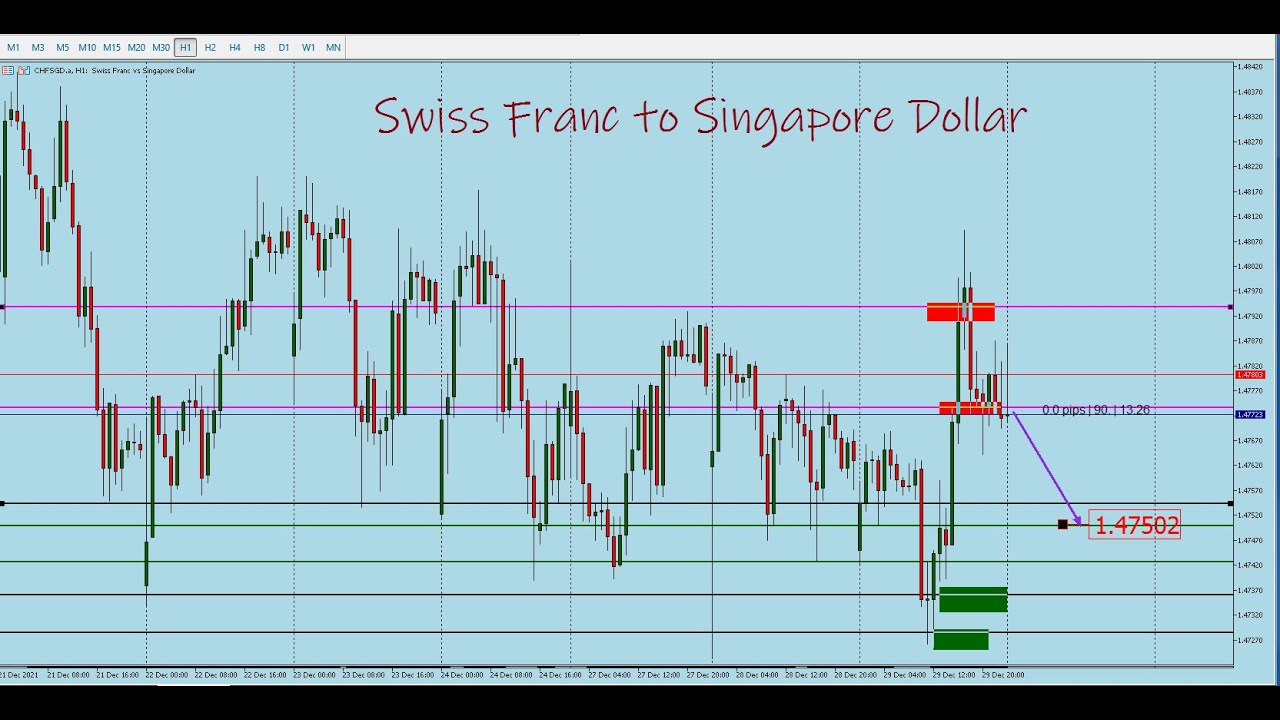Set timeframe to M30
The image size is (1280, 720).
[x=160, y=47]
